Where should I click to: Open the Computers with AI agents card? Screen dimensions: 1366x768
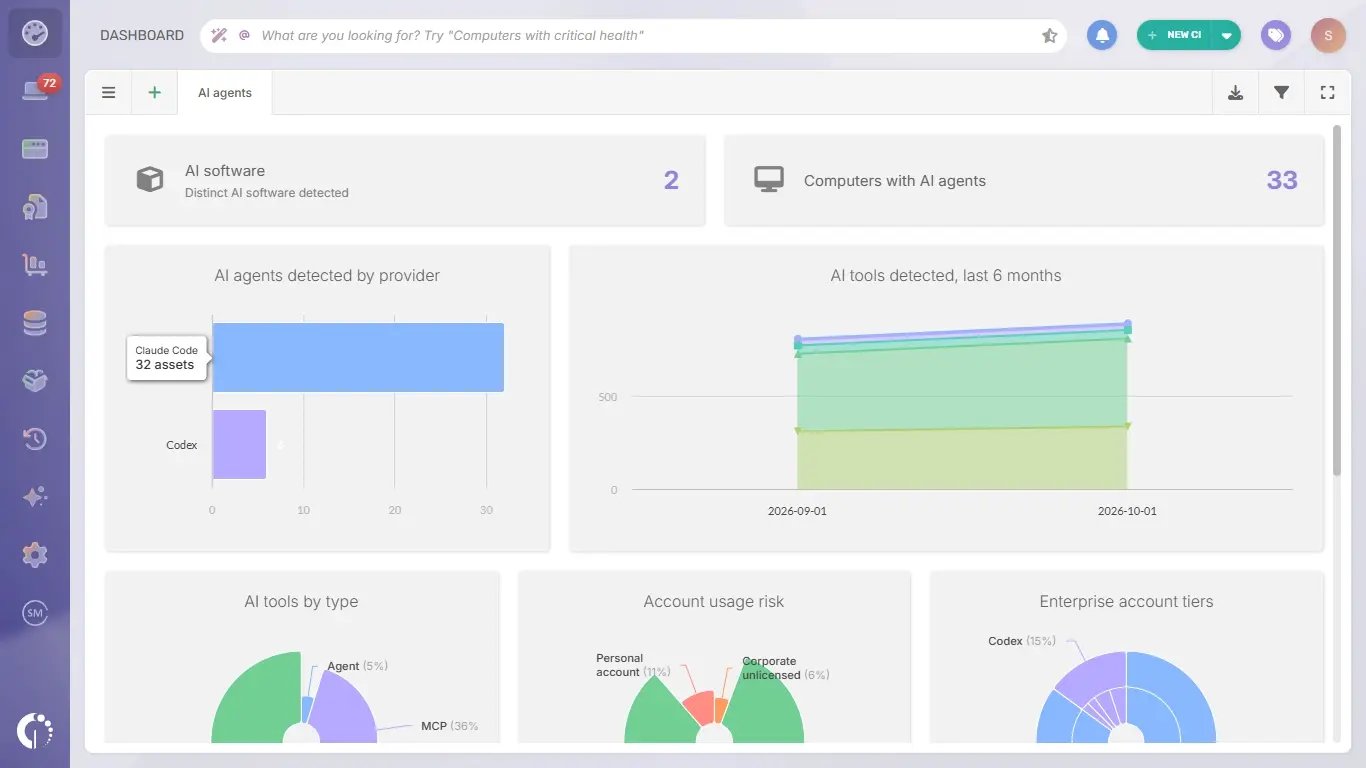coord(1024,180)
